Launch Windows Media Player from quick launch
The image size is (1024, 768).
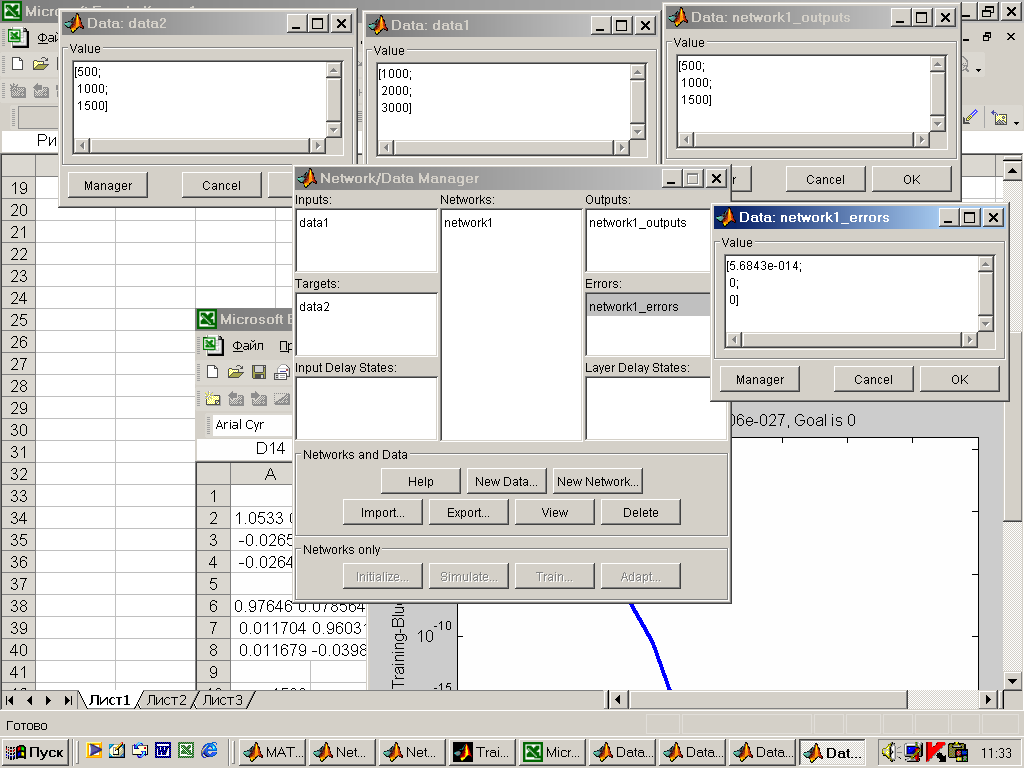click(x=94, y=750)
